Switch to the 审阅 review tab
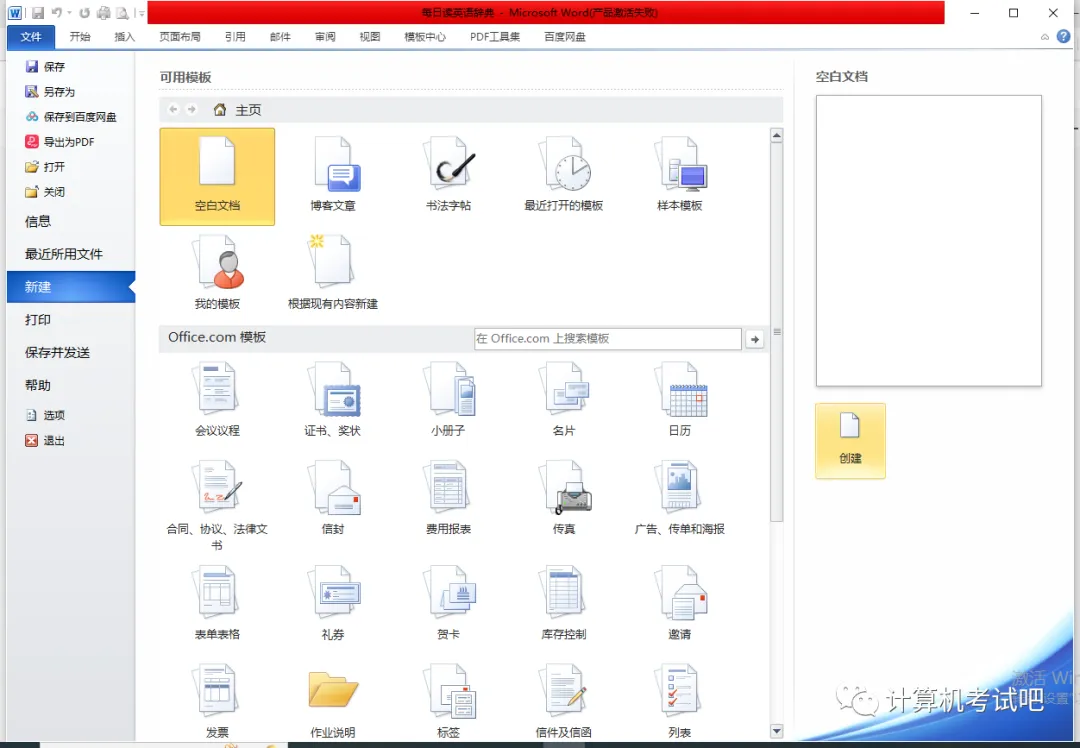The width and height of the screenshot is (1080, 748). 325,37
